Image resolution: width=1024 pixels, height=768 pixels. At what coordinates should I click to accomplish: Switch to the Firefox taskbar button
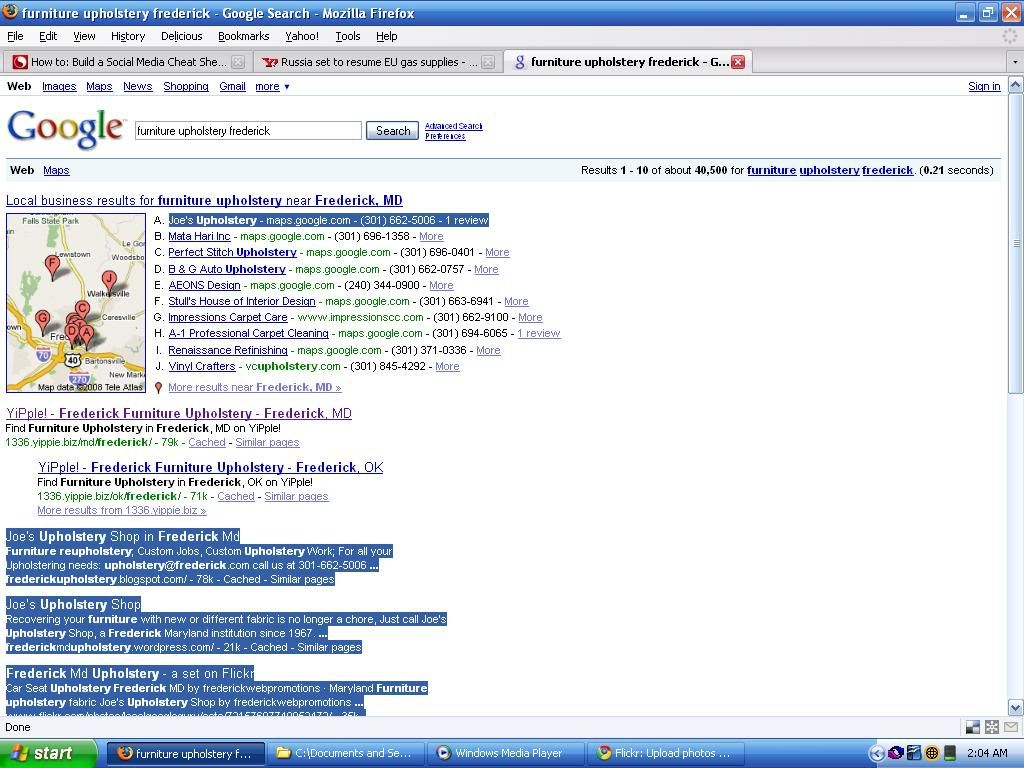click(185, 753)
